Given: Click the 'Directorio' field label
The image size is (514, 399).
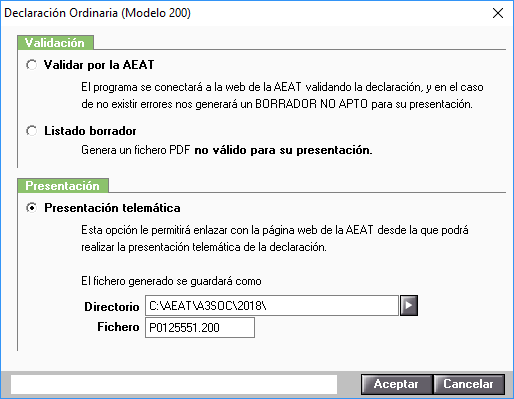Looking at the screenshot, I should 112,307.
